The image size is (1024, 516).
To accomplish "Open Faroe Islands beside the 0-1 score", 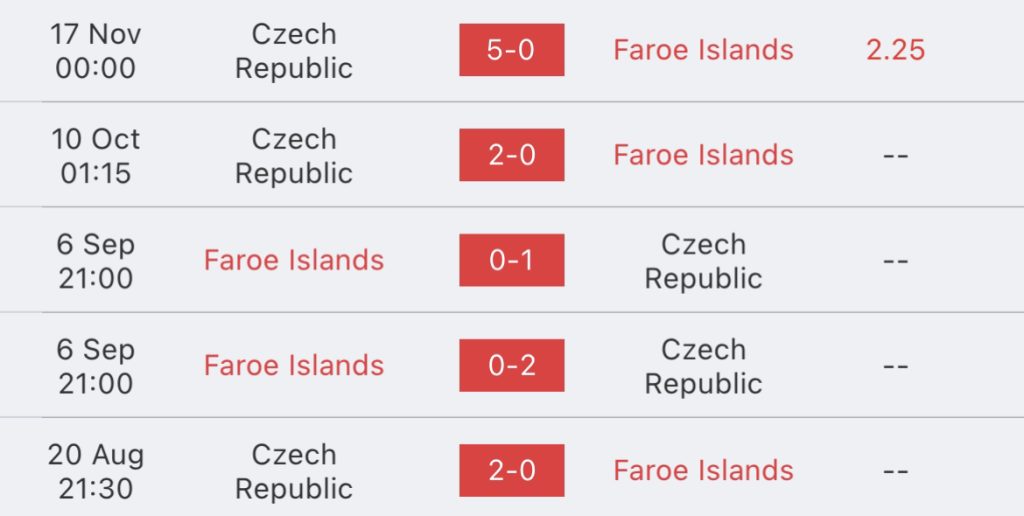I will click(x=294, y=260).
